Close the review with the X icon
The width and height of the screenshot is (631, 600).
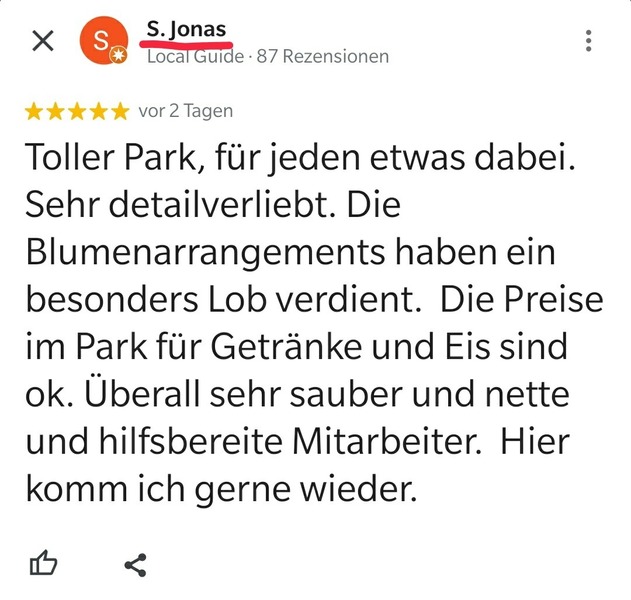43,41
